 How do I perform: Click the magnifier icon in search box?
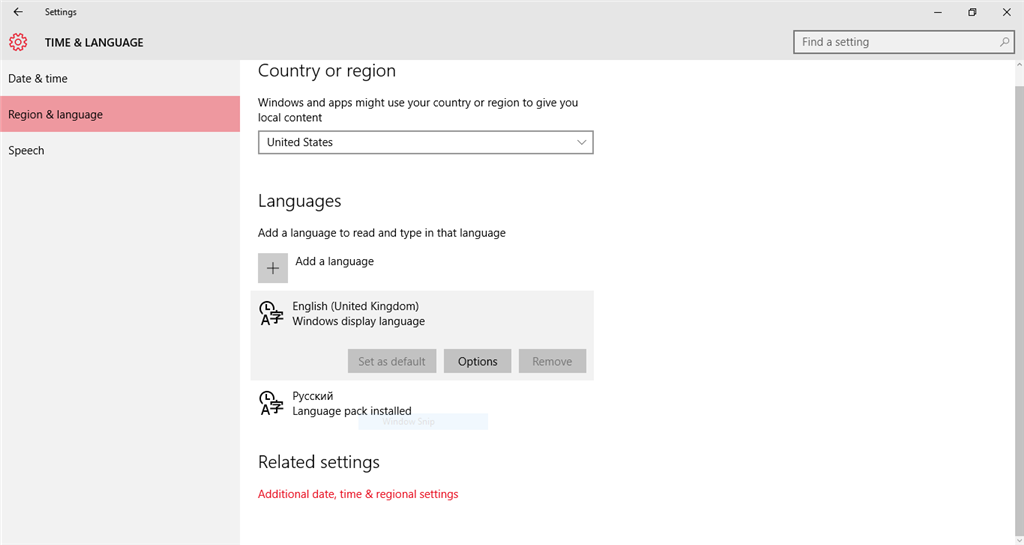coord(1004,42)
